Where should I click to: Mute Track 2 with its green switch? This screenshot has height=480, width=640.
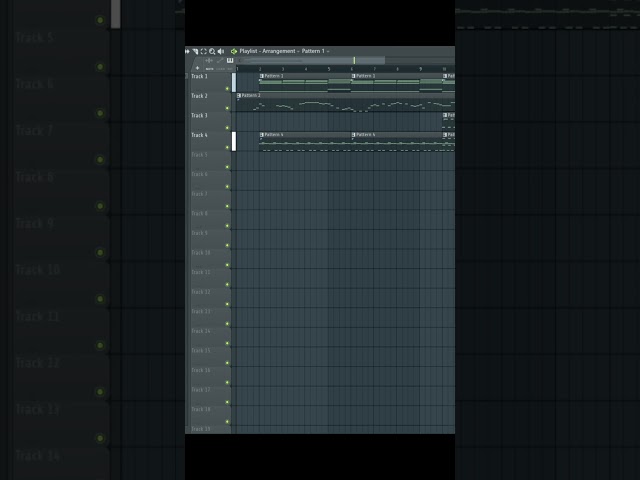[x=227, y=108]
